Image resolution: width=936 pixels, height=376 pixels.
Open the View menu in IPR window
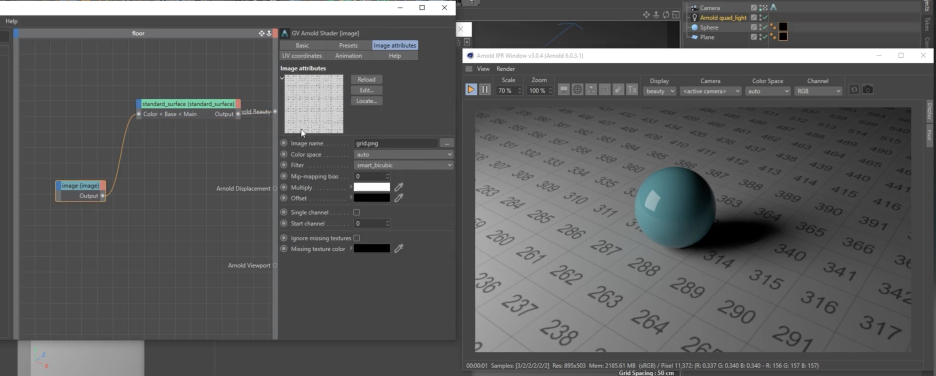coord(483,69)
